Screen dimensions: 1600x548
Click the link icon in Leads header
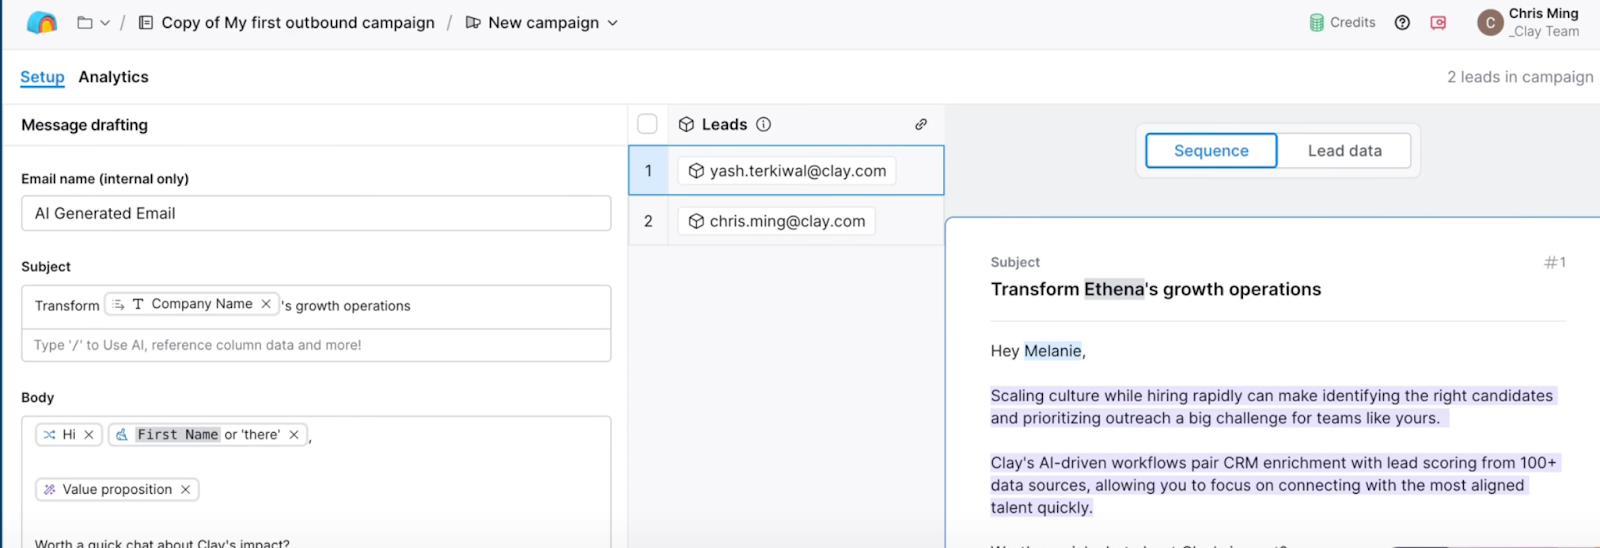point(921,124)
